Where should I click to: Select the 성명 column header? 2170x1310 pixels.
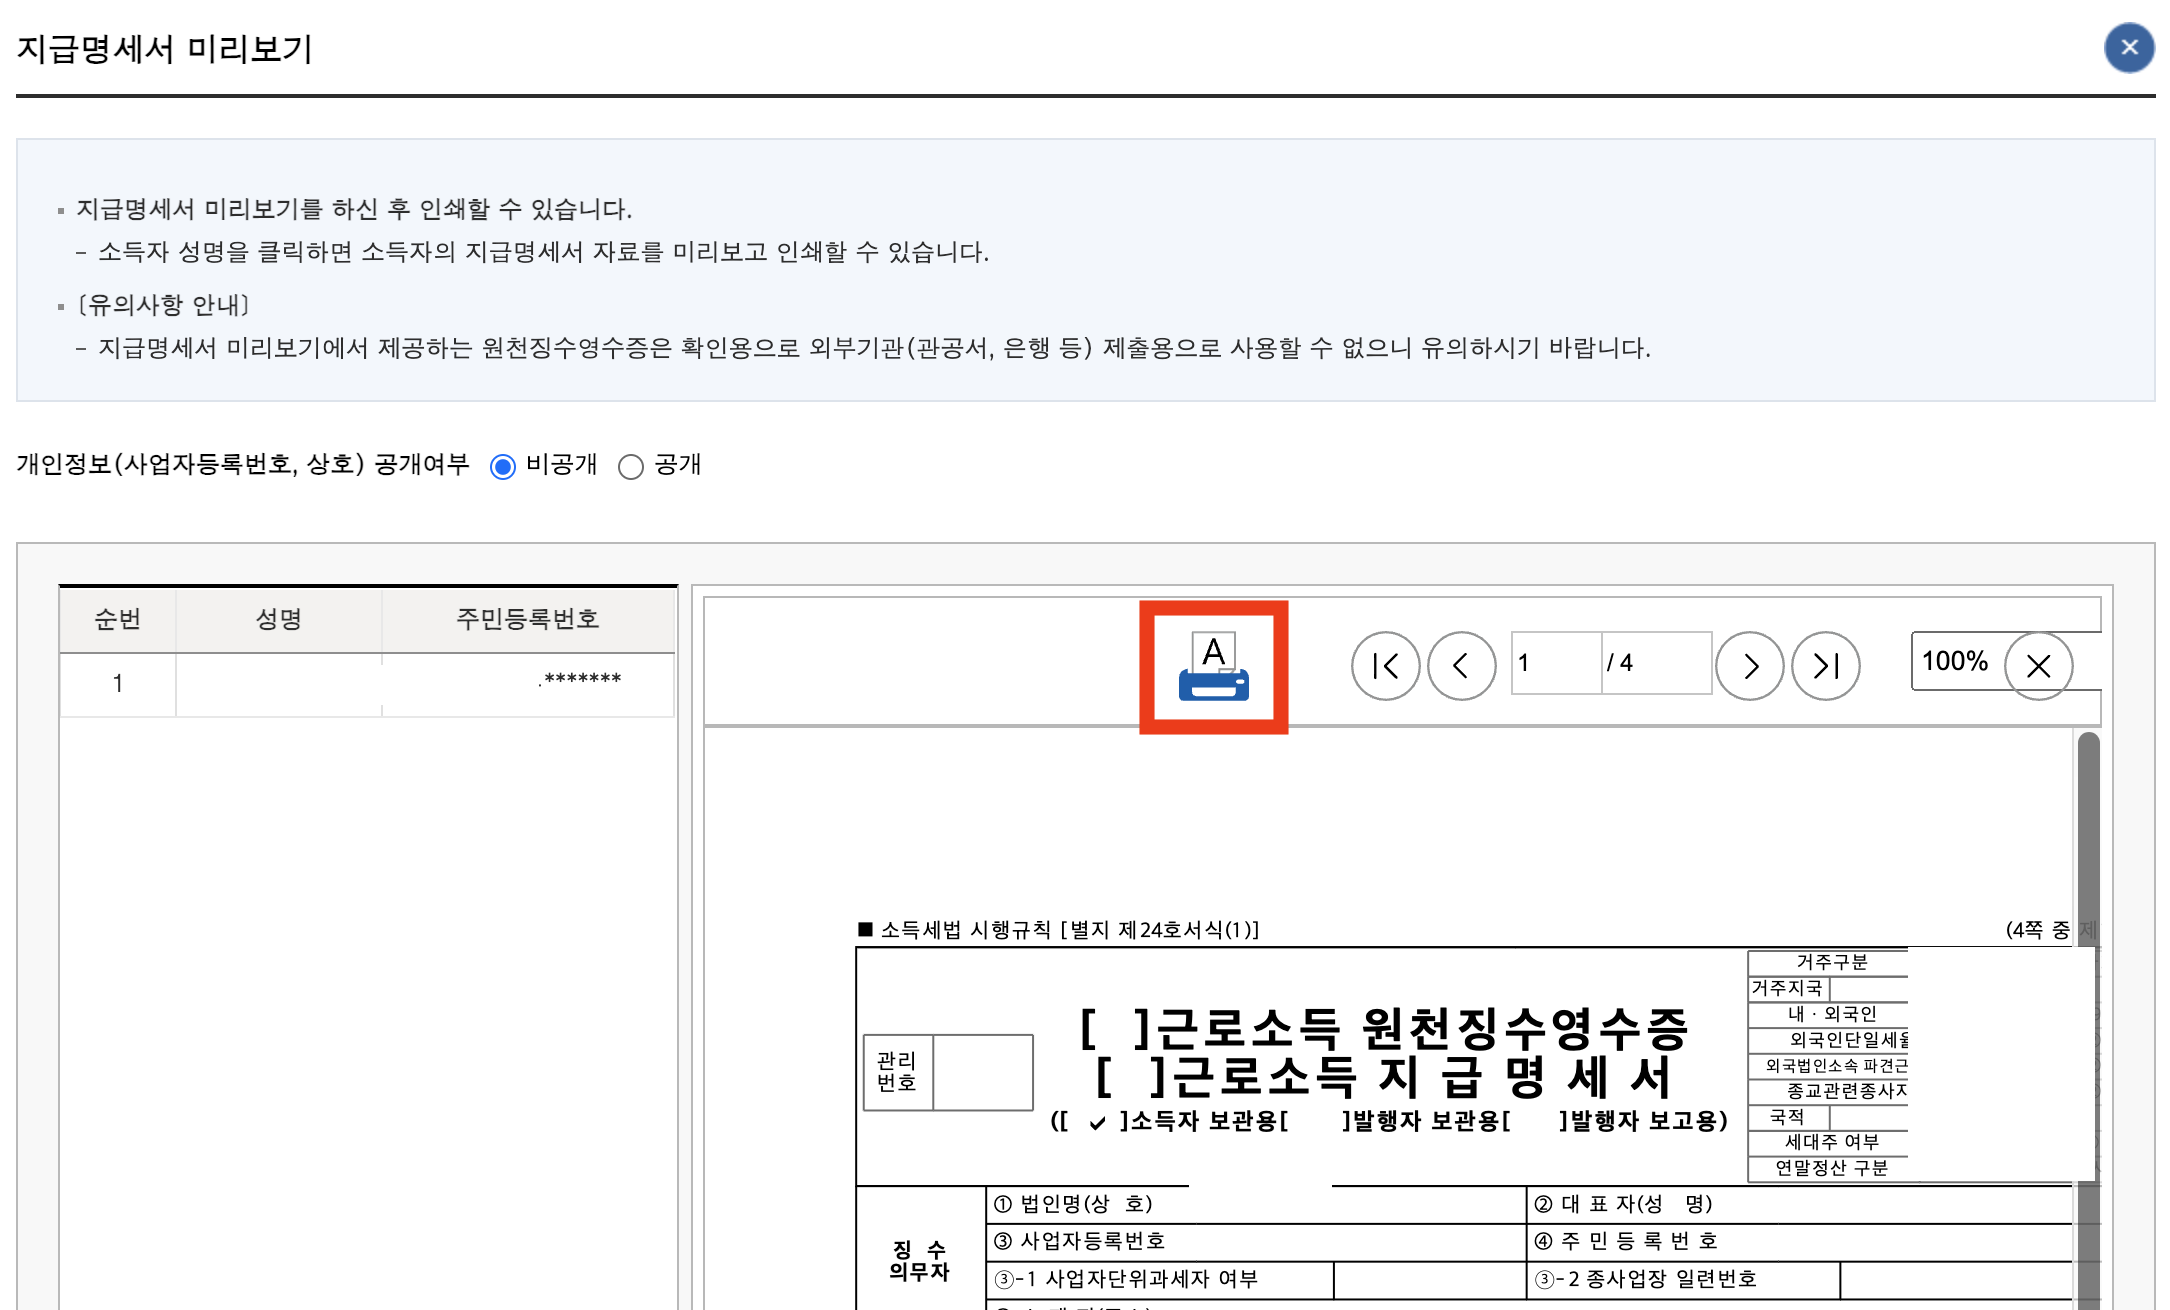coord(278,618)
